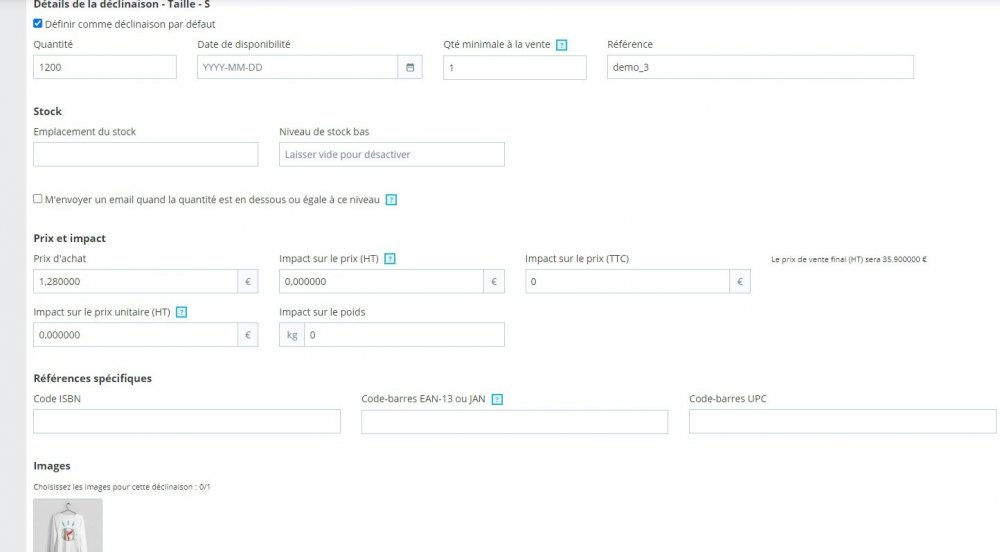Screen dimensions: 1000x552
Task: Click help icon next to Impact sur le prix (HT)
Action: tap(389, 259)
